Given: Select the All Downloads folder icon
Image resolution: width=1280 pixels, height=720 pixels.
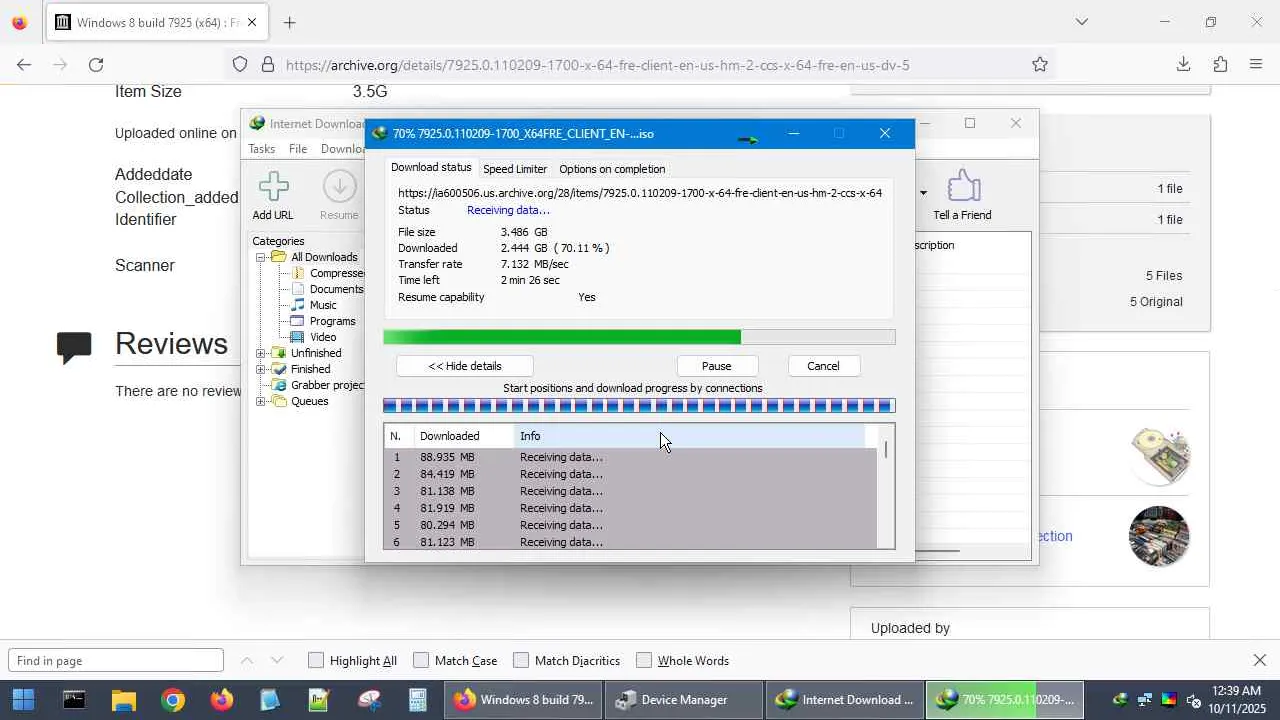Looking at the screenshot, I should click(279, 257).
